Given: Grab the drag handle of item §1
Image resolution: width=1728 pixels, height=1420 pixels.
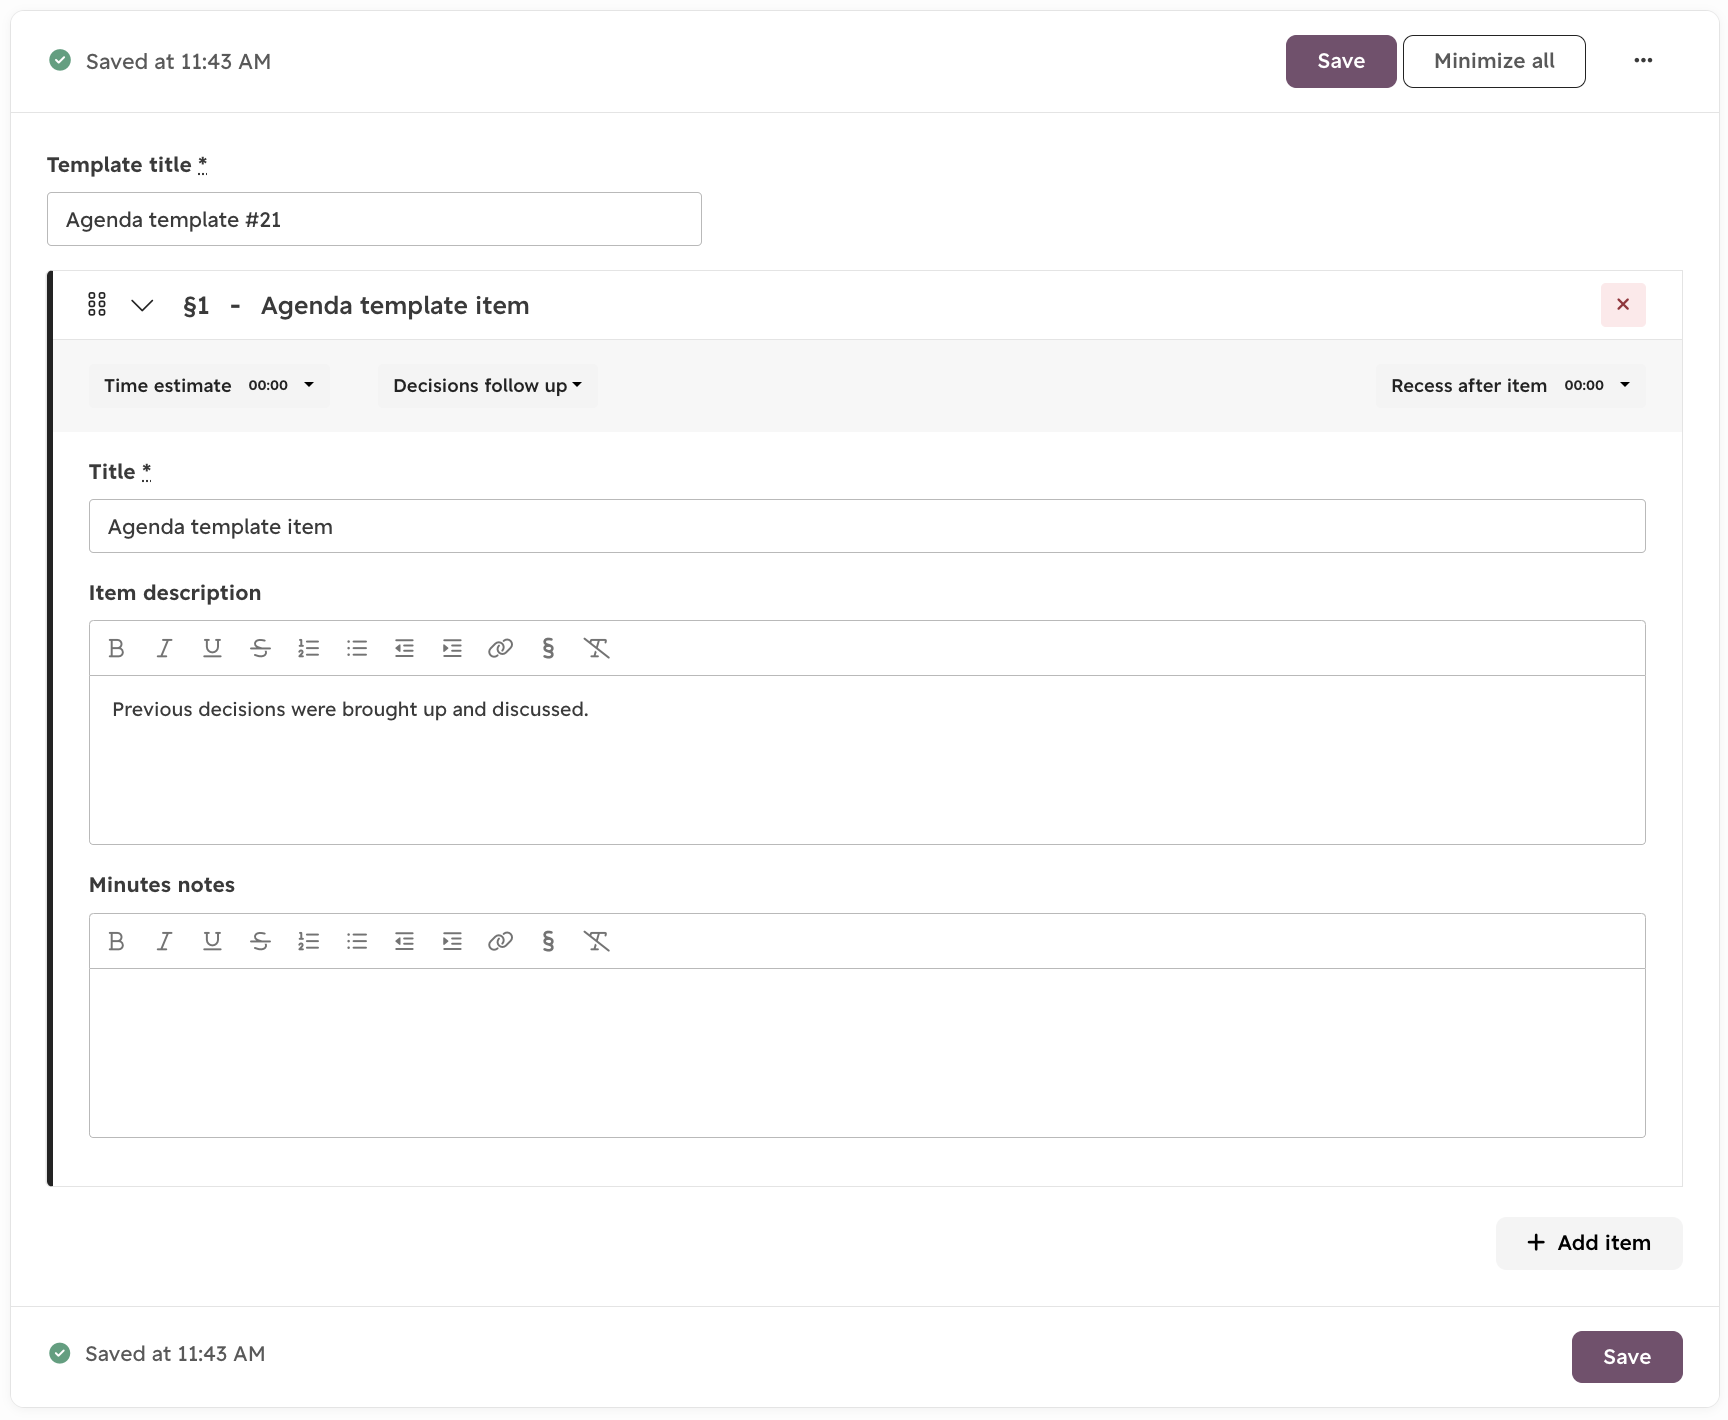Looking at the screenshot, I should coord(97,305).
